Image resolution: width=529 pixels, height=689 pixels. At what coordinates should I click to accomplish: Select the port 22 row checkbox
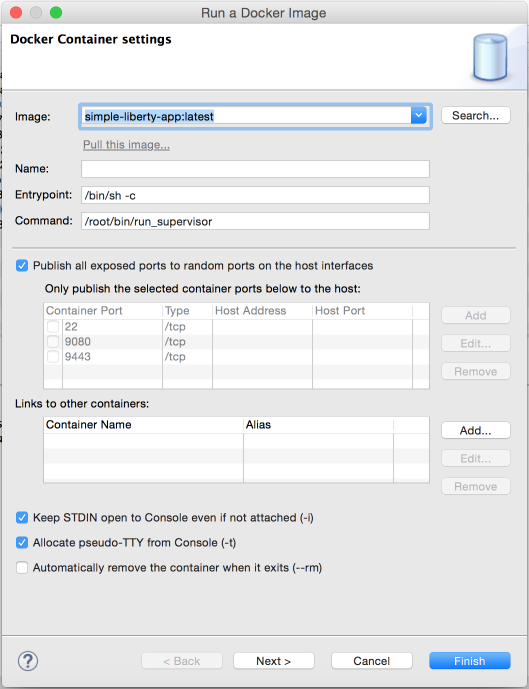click(x=53, y=326)
